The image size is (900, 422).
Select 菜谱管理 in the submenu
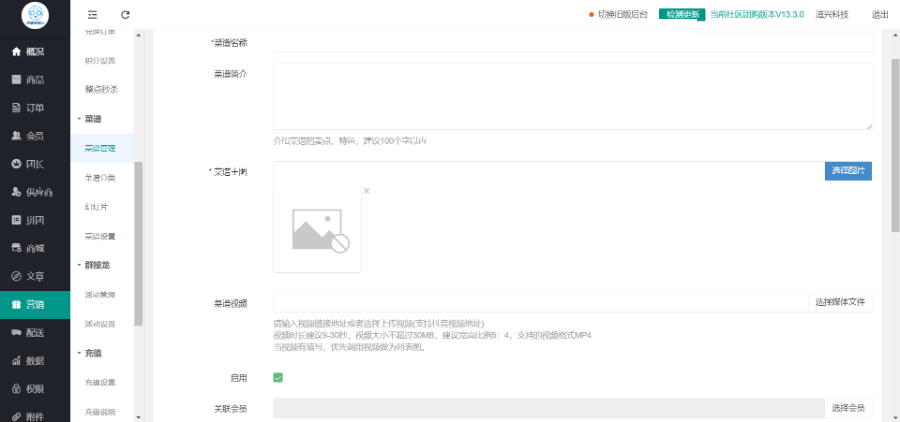100,148
